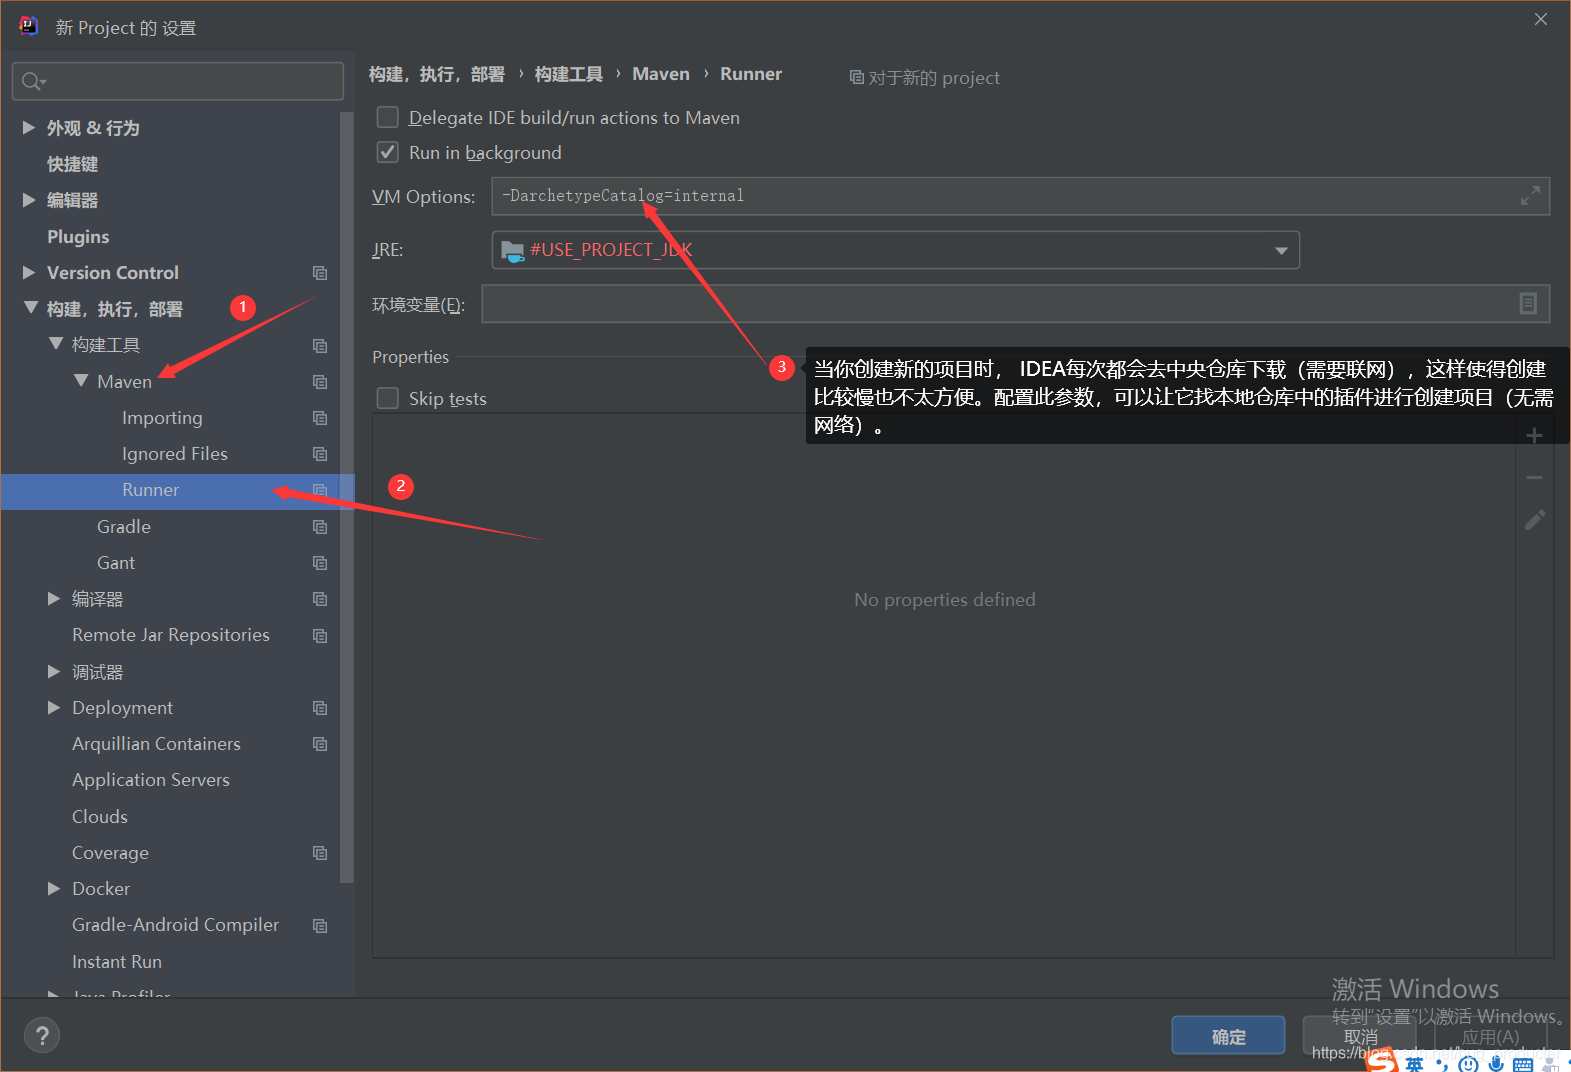Click project-level icon beside Maven
This screenshot has height=1072, width=1571.
(x=320, y=382)
